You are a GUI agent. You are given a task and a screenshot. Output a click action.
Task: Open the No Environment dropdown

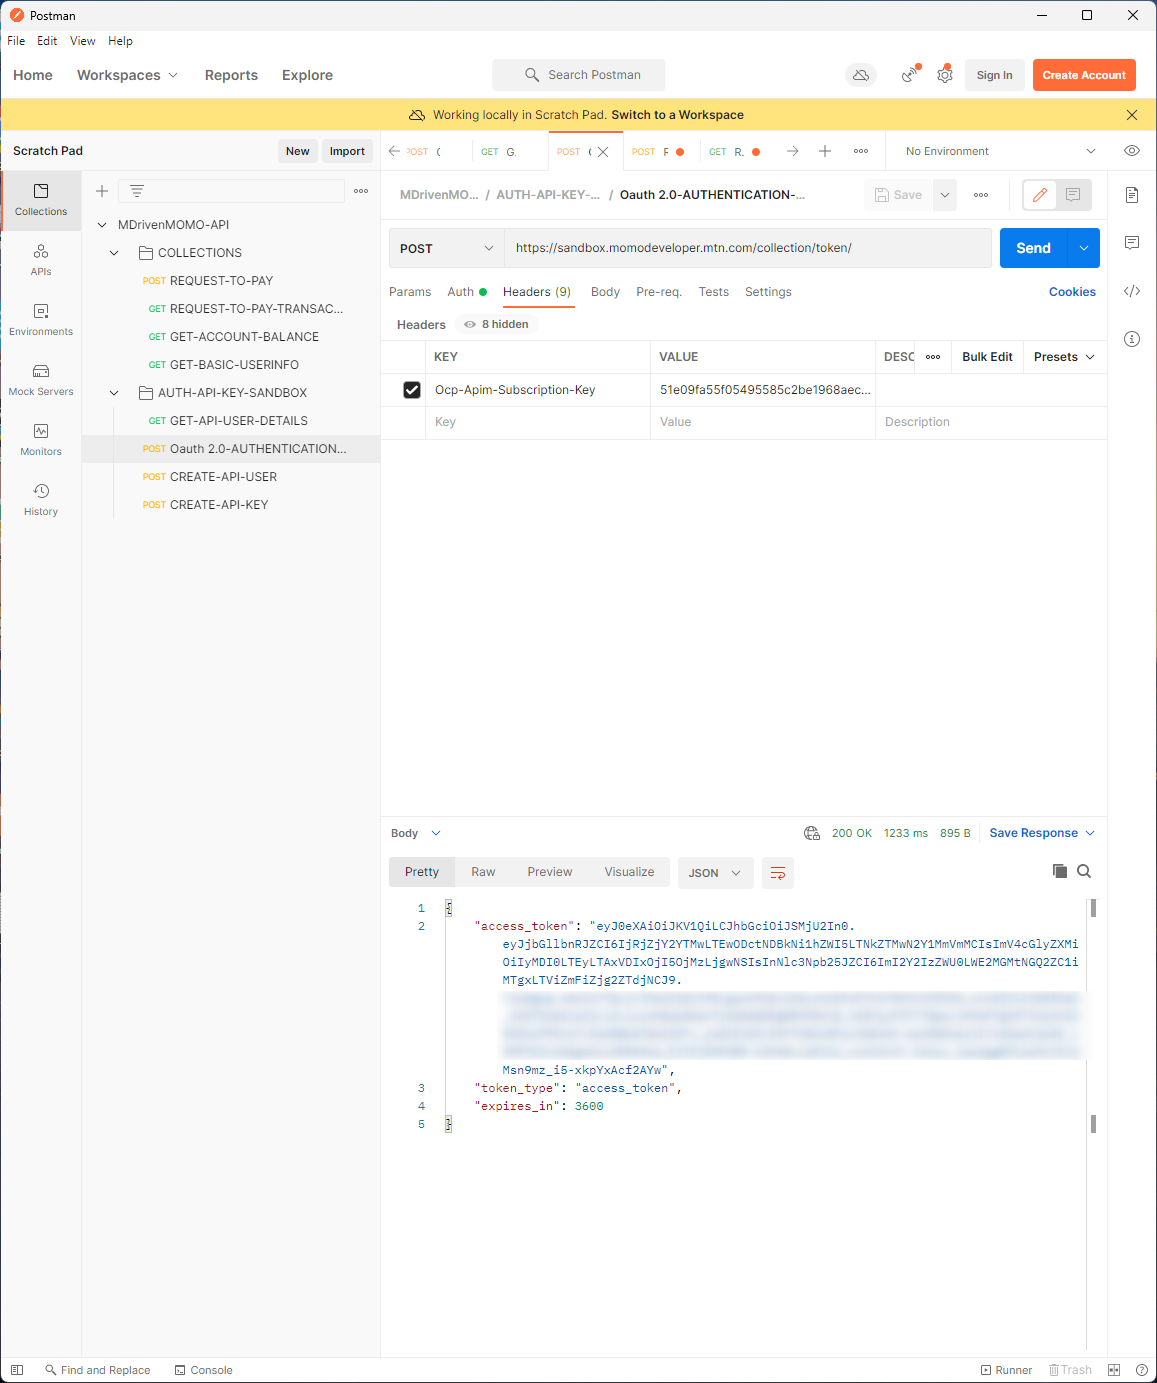1000,151
